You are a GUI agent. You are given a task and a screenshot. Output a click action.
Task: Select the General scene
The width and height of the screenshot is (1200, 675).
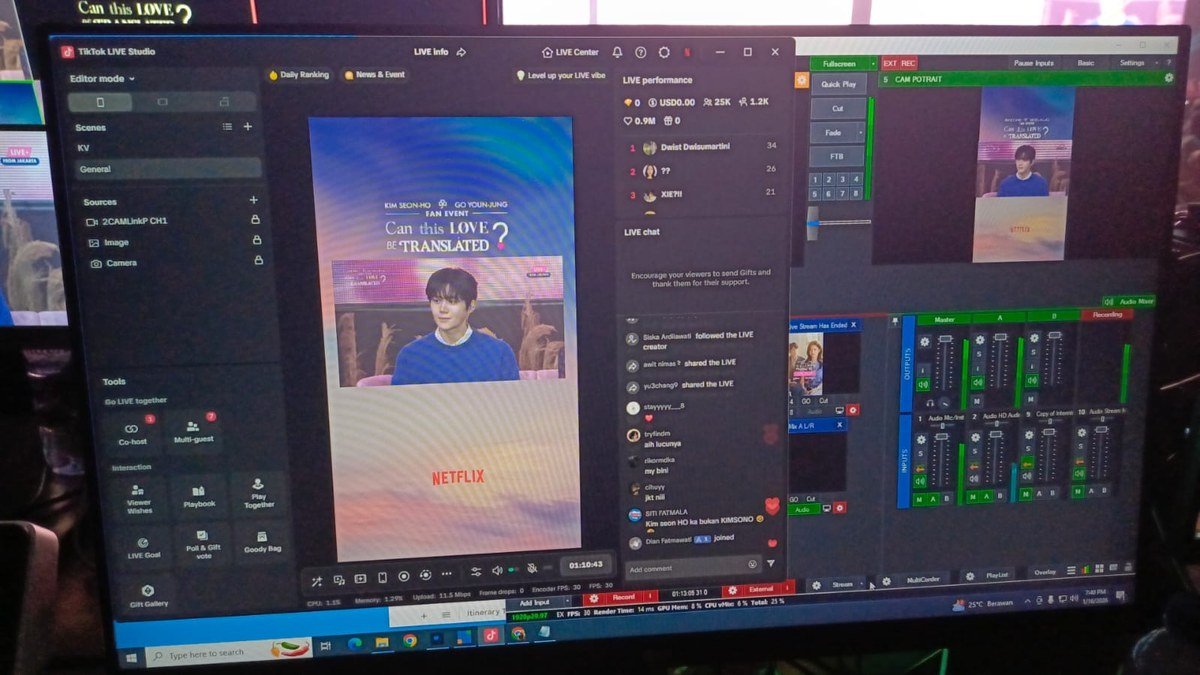tap(168, 169)
